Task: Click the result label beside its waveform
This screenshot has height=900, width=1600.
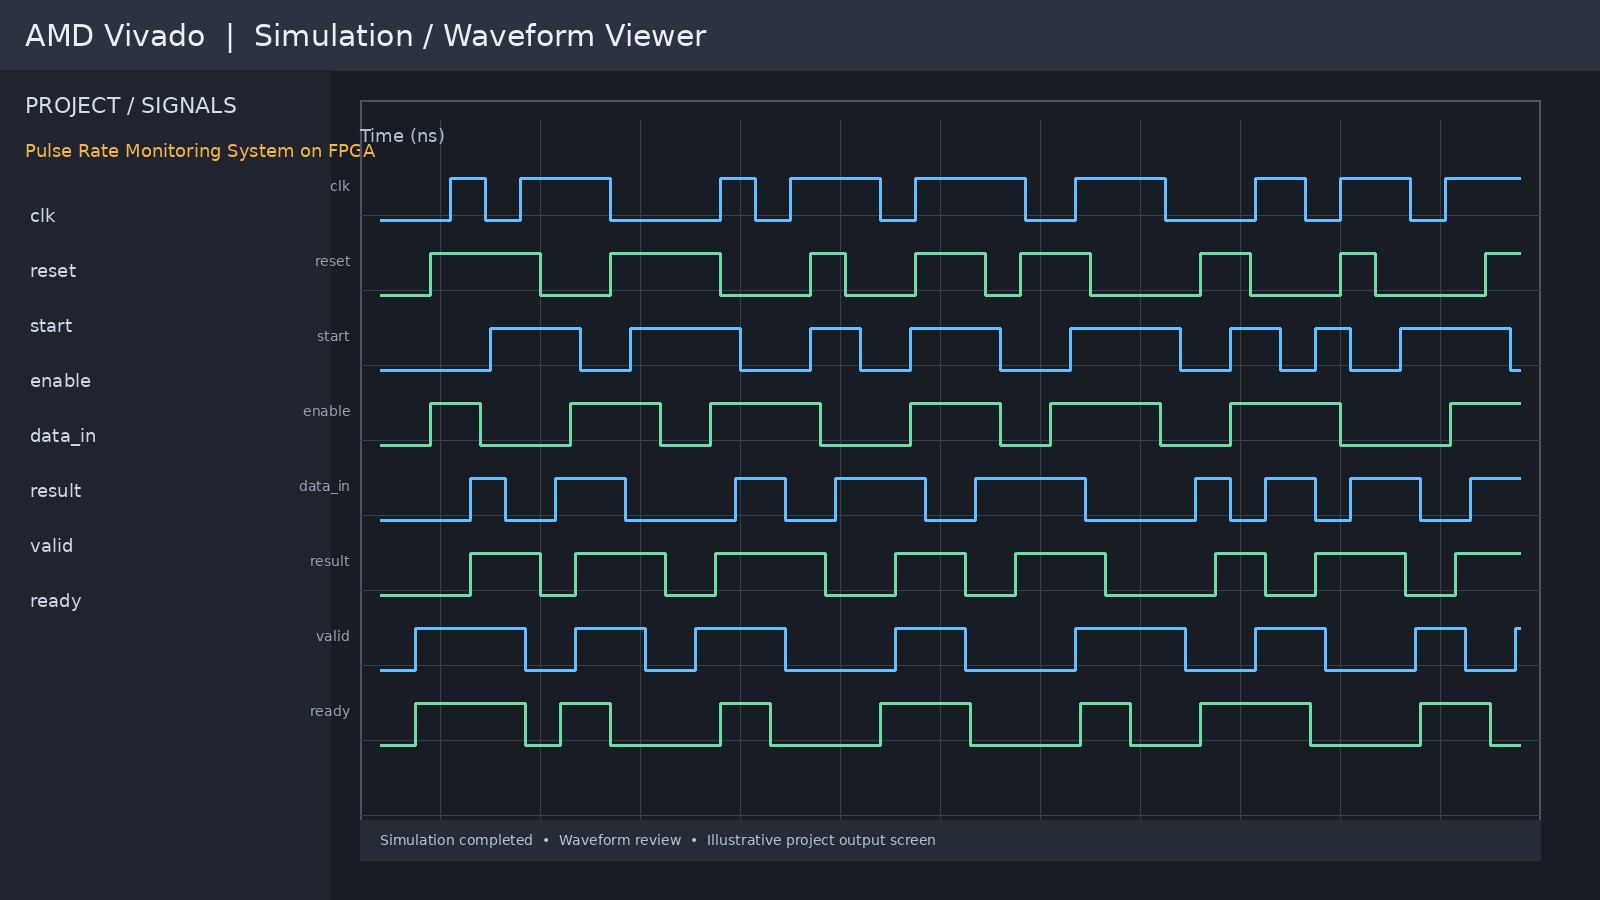Action: (329, 561)
